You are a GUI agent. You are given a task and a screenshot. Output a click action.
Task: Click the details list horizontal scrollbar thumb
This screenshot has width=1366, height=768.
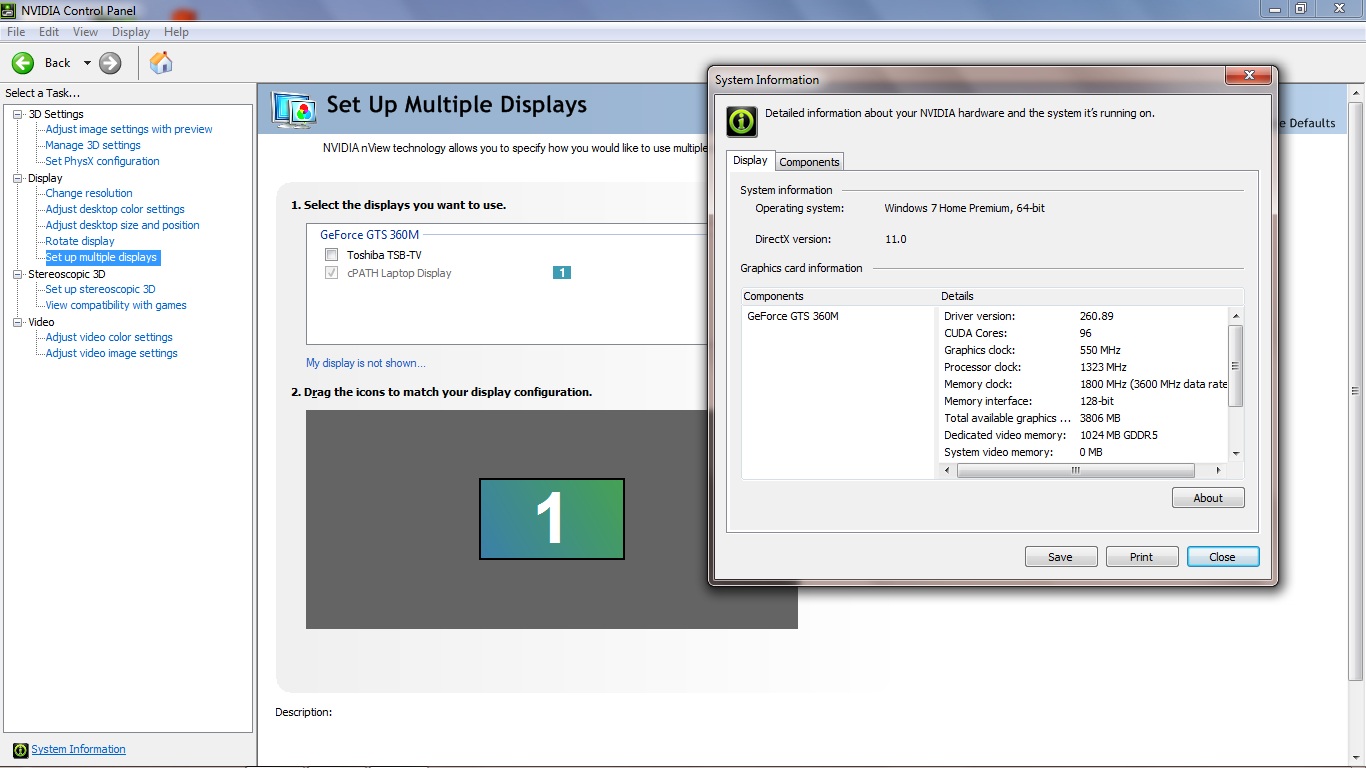coord(1076,470)
